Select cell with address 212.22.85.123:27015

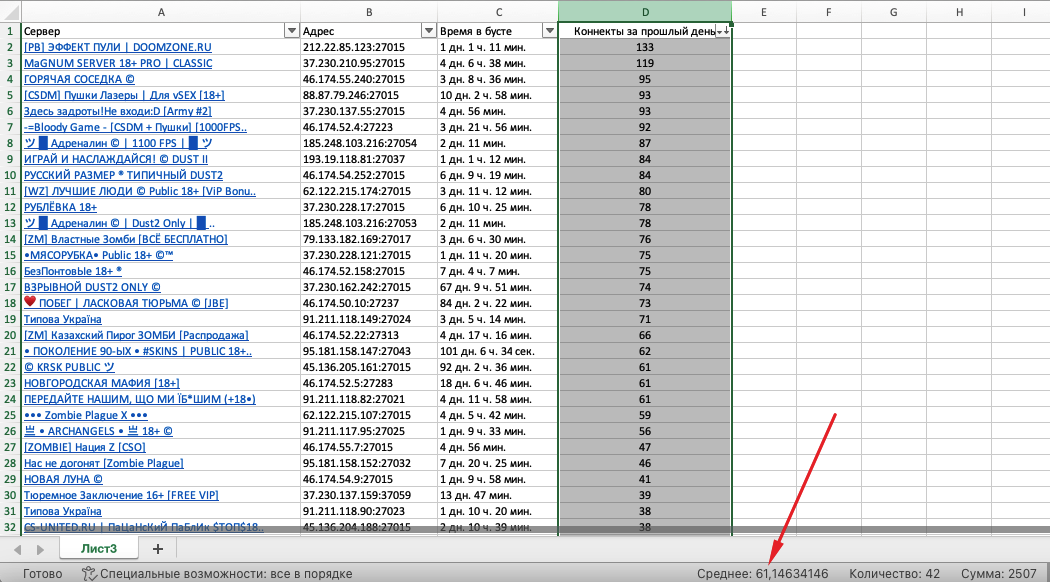pyautogui.click(x=369, y=47)
